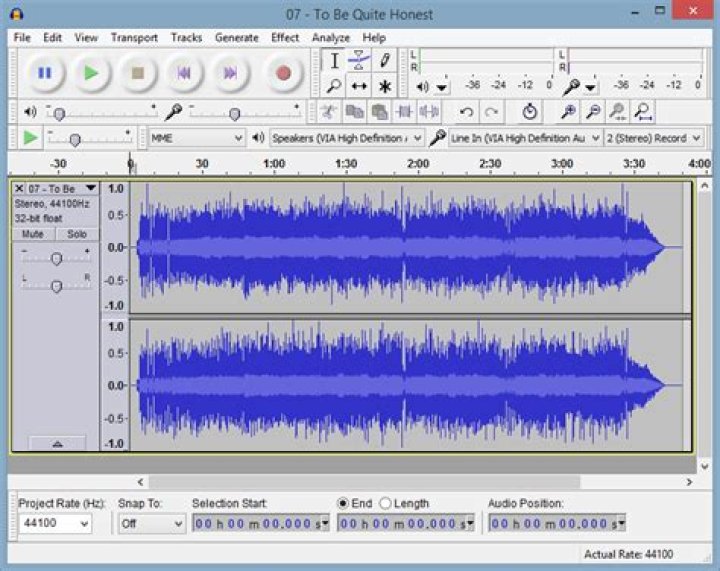Toggle Mute on the track
Image resolution: width=720 pixels, height=571 pixels.
(33, 234)
